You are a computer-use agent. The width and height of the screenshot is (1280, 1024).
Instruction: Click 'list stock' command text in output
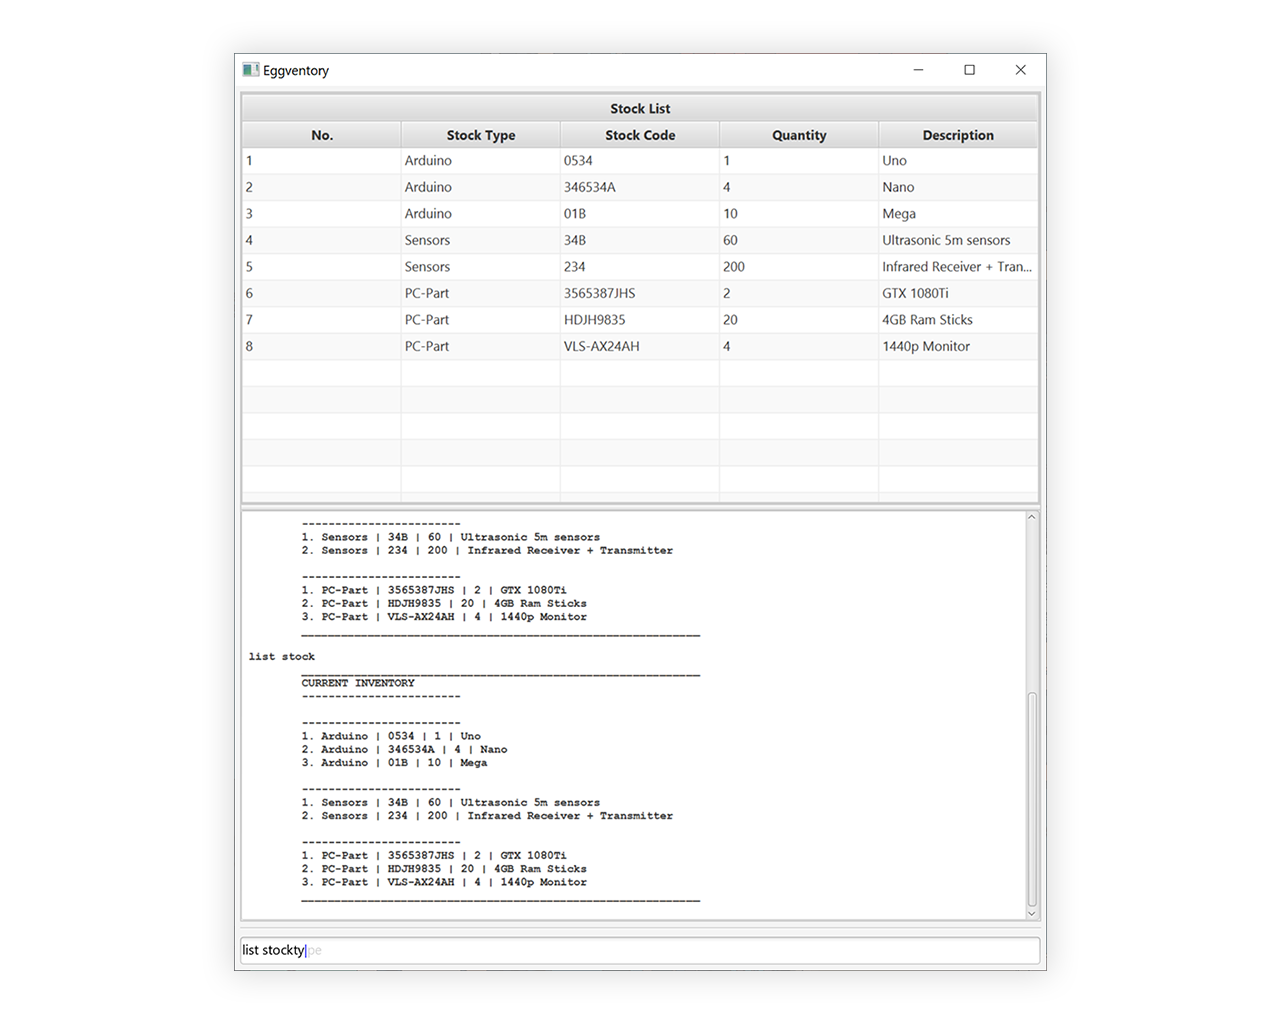point(282,657)
